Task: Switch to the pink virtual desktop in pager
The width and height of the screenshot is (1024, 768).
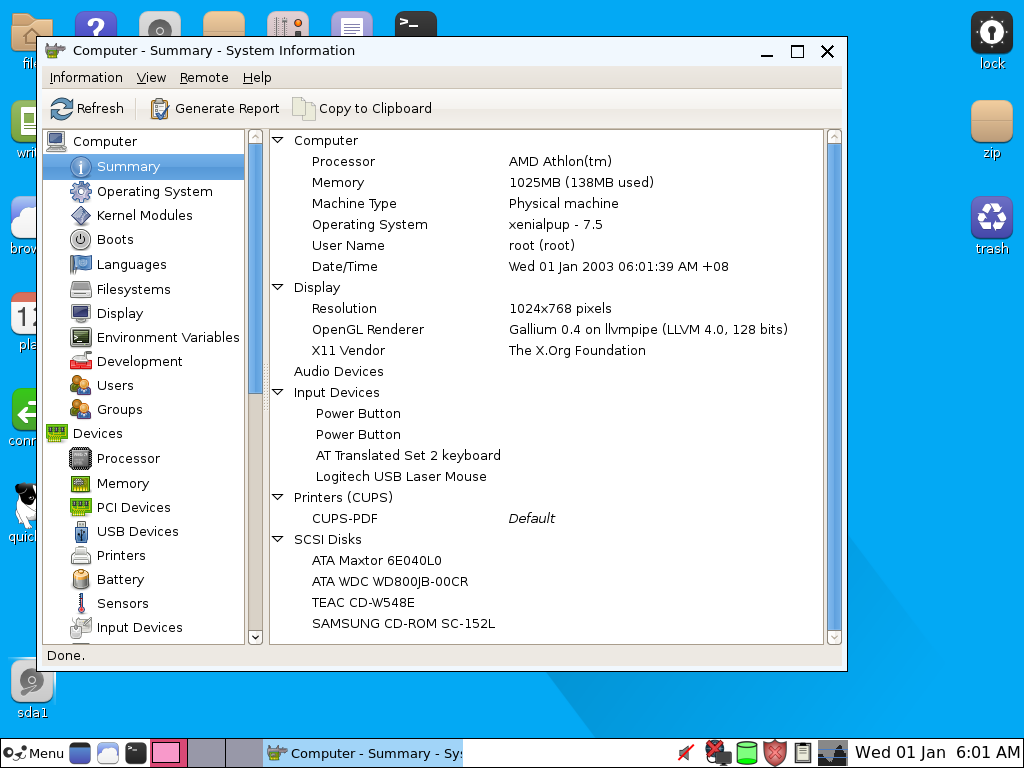Action: (166, 753)
